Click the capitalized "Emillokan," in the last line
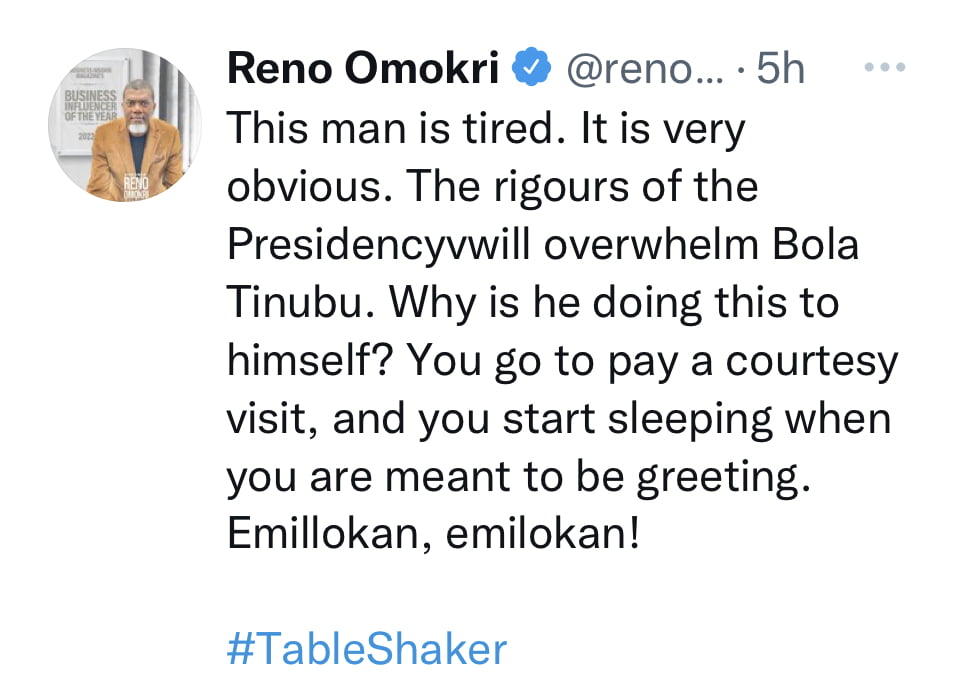Viewport: 960px width, 687px height. 329,535
